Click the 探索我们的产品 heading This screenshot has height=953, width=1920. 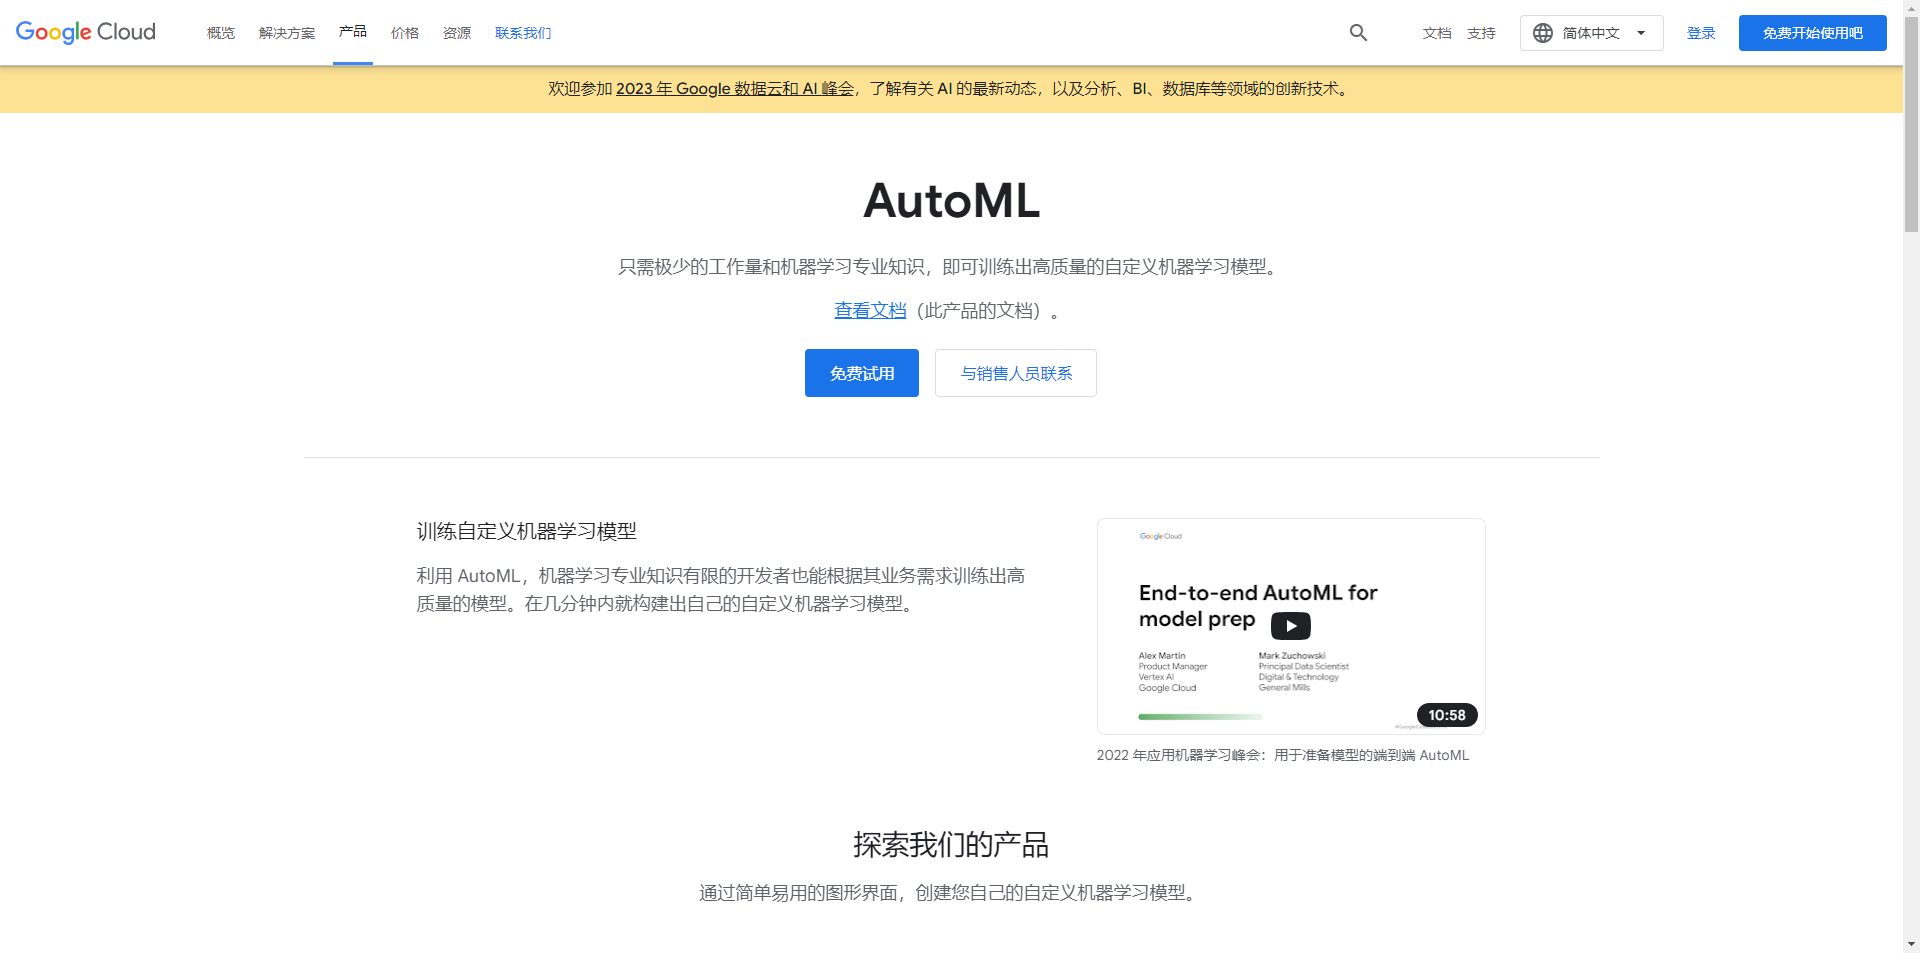[951, 845]
